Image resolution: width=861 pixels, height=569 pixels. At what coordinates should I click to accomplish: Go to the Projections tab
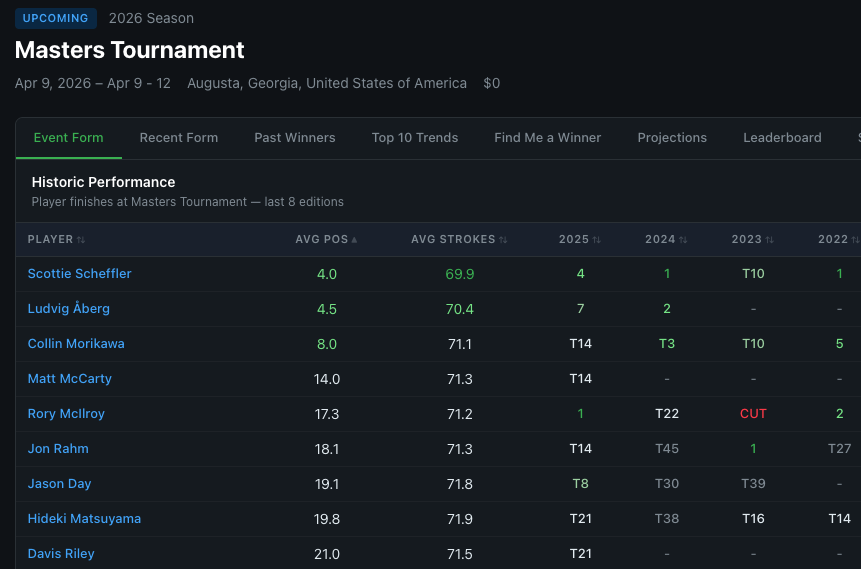pyautogui.click(x=672, y=138)
